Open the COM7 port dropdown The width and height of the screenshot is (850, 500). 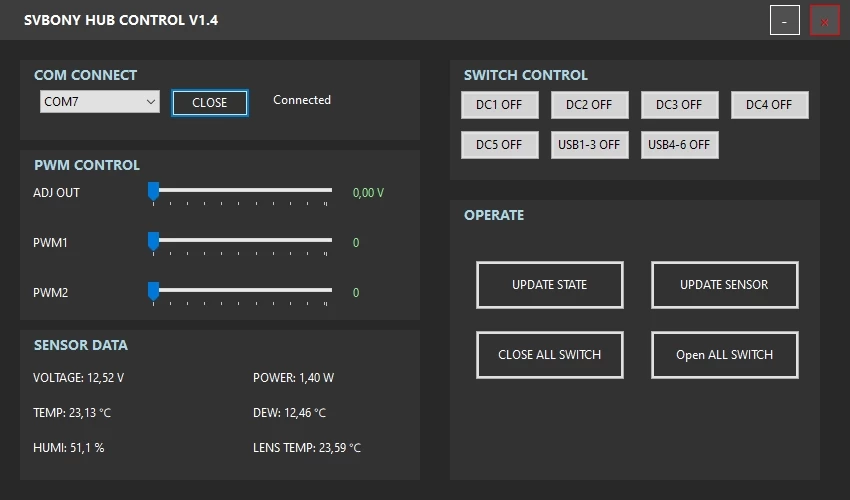coord(100,102)
